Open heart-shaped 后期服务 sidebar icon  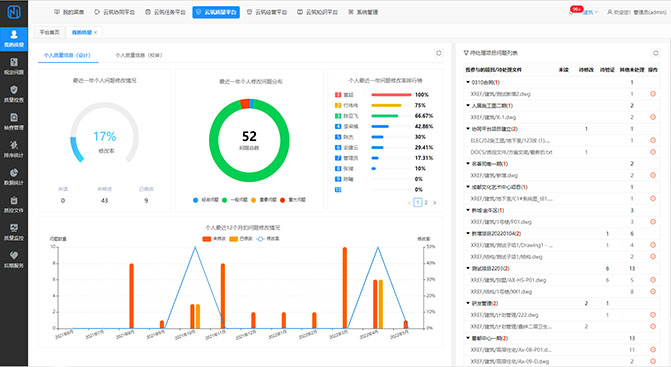14,259
